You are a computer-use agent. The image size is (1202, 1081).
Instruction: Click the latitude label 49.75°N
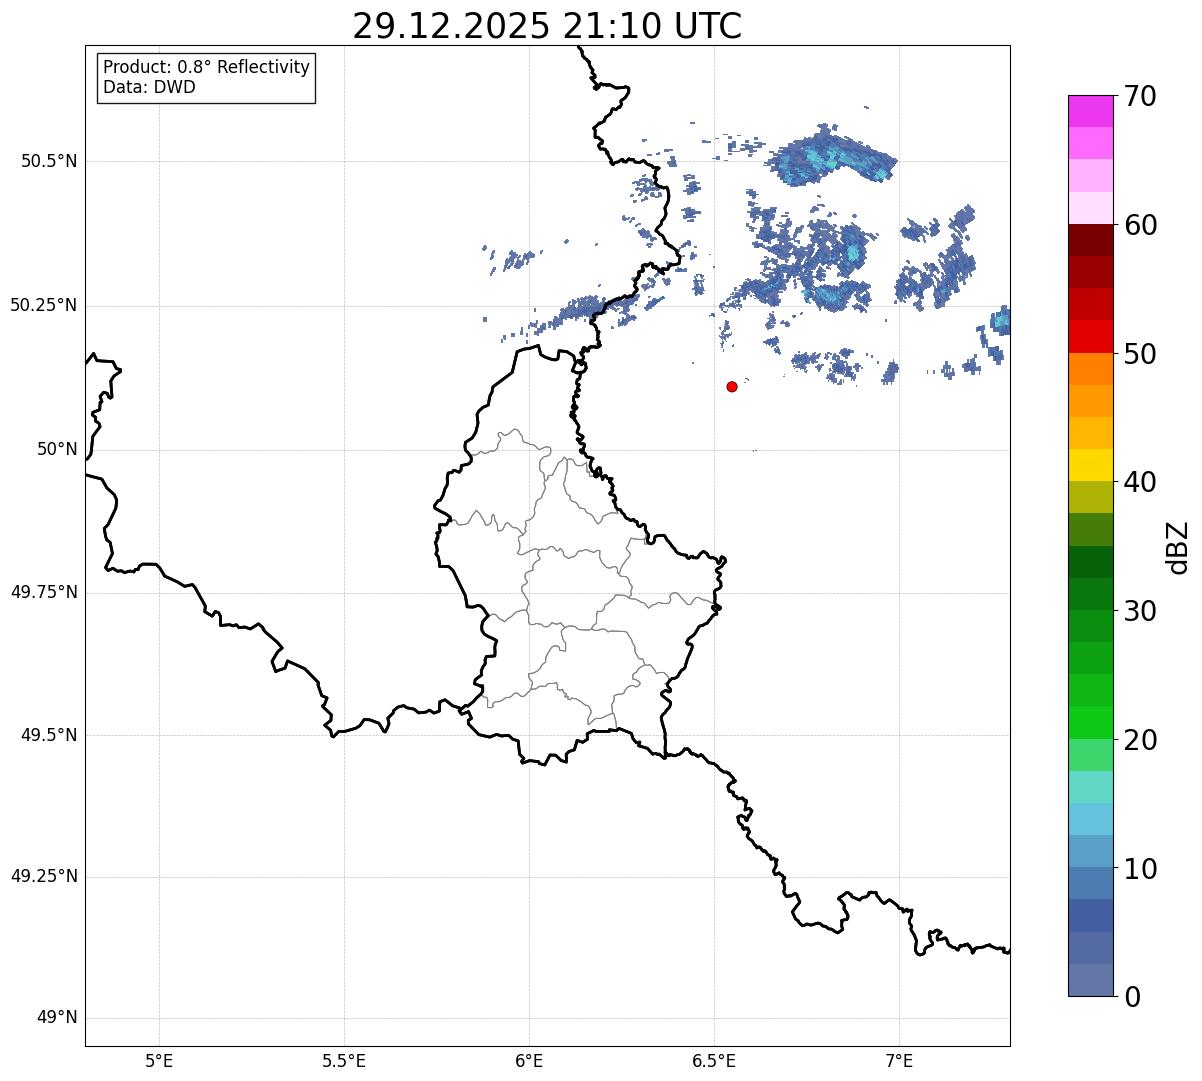click(44, 592)
